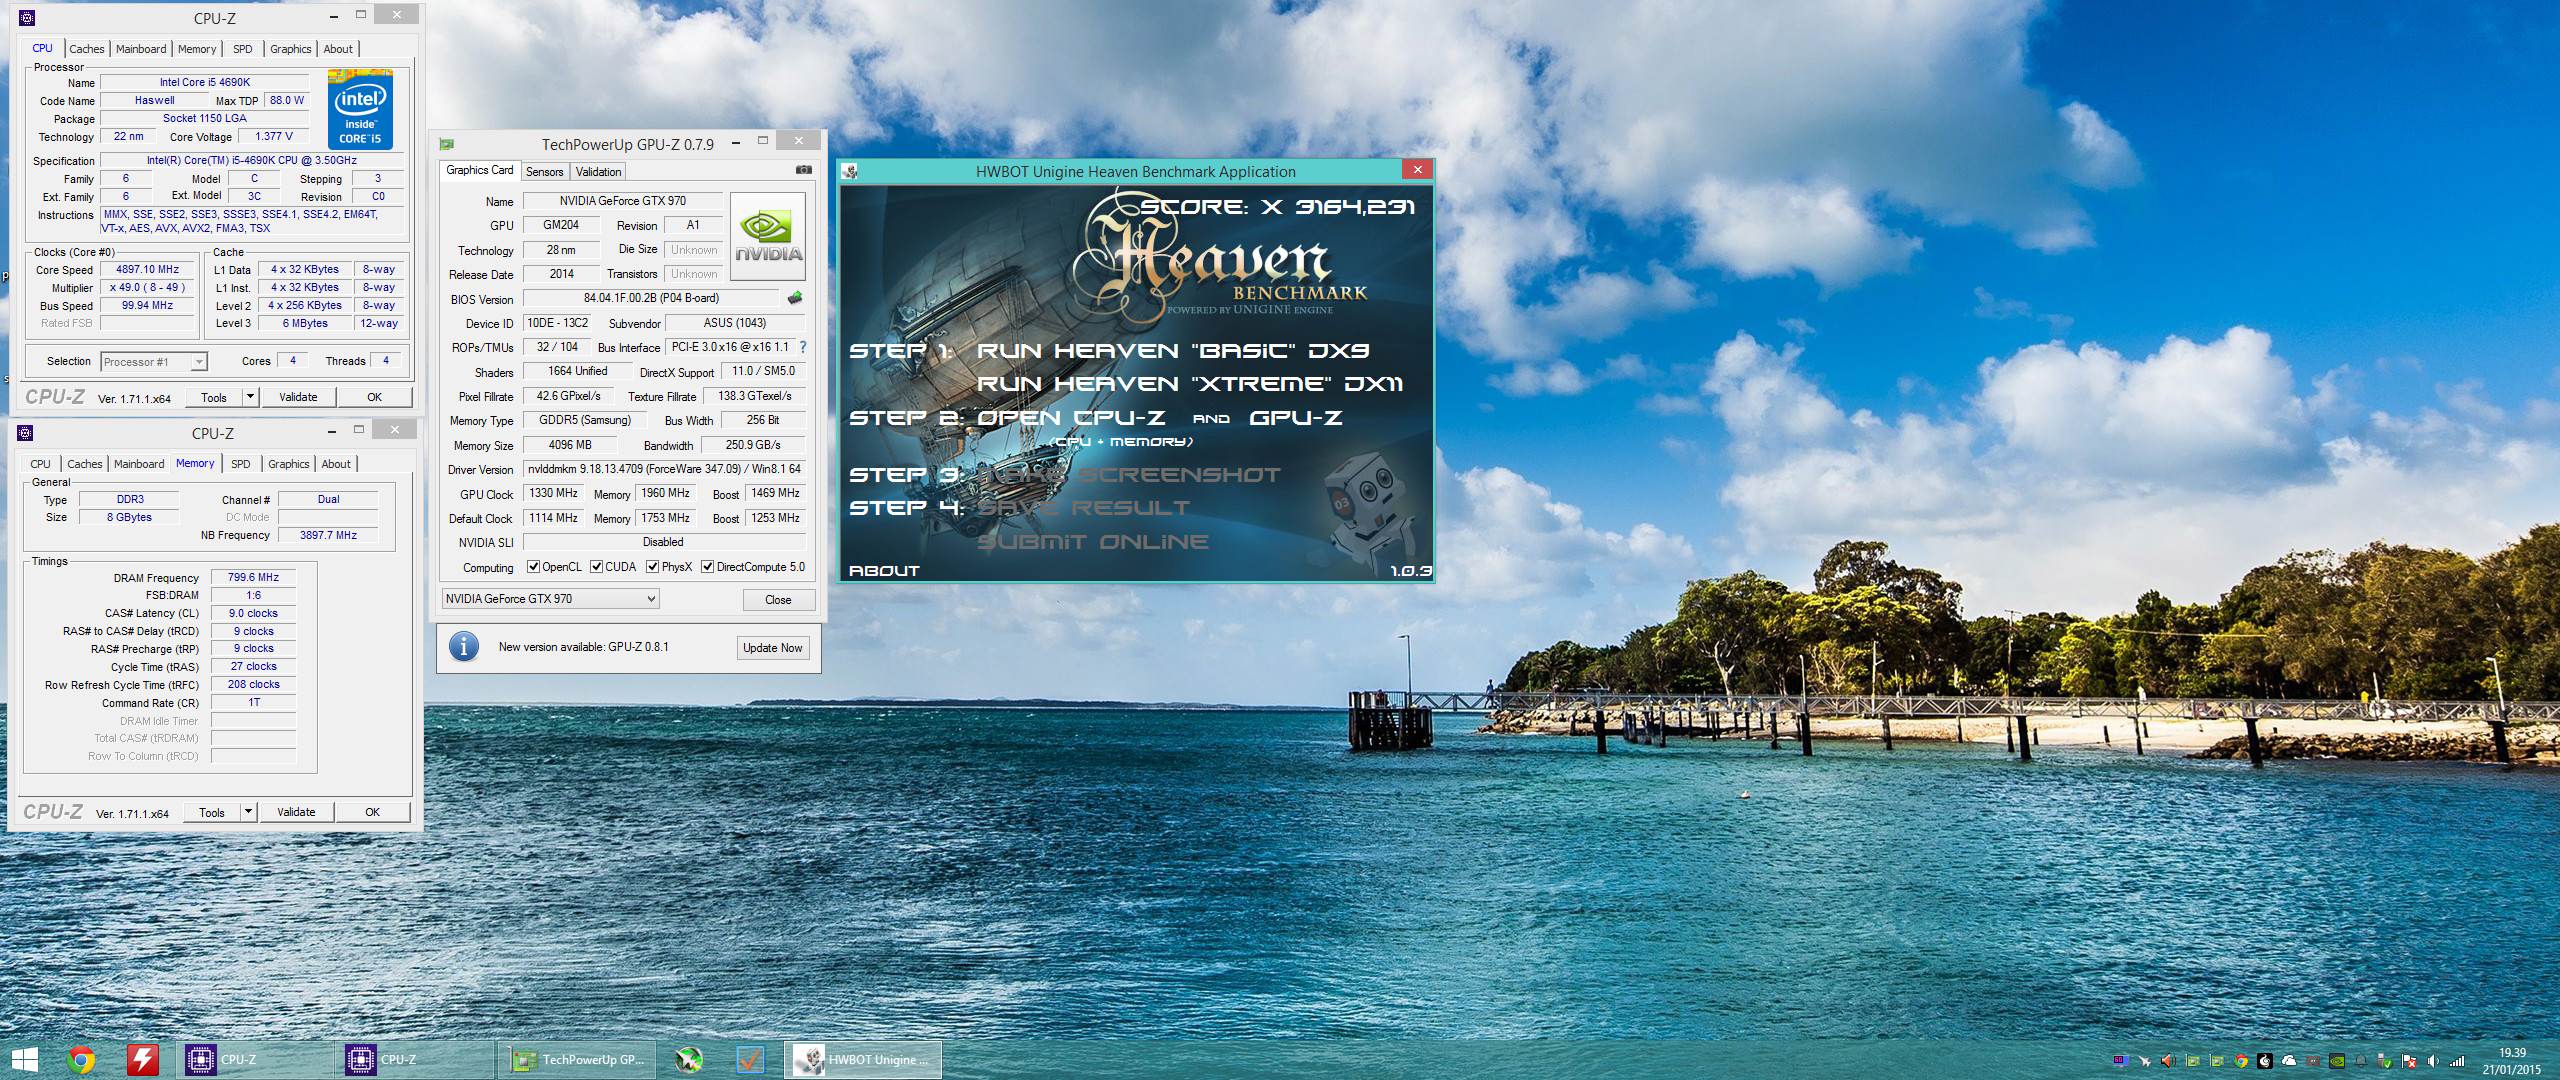The image size is (2560, 1080).
Task: Open Action Center flag tray icon
Action: tap(2409, 1061)
